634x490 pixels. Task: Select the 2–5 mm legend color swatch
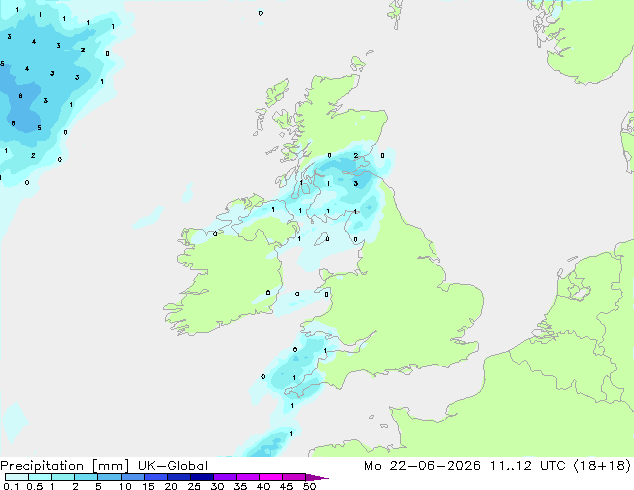click(86, 477)
